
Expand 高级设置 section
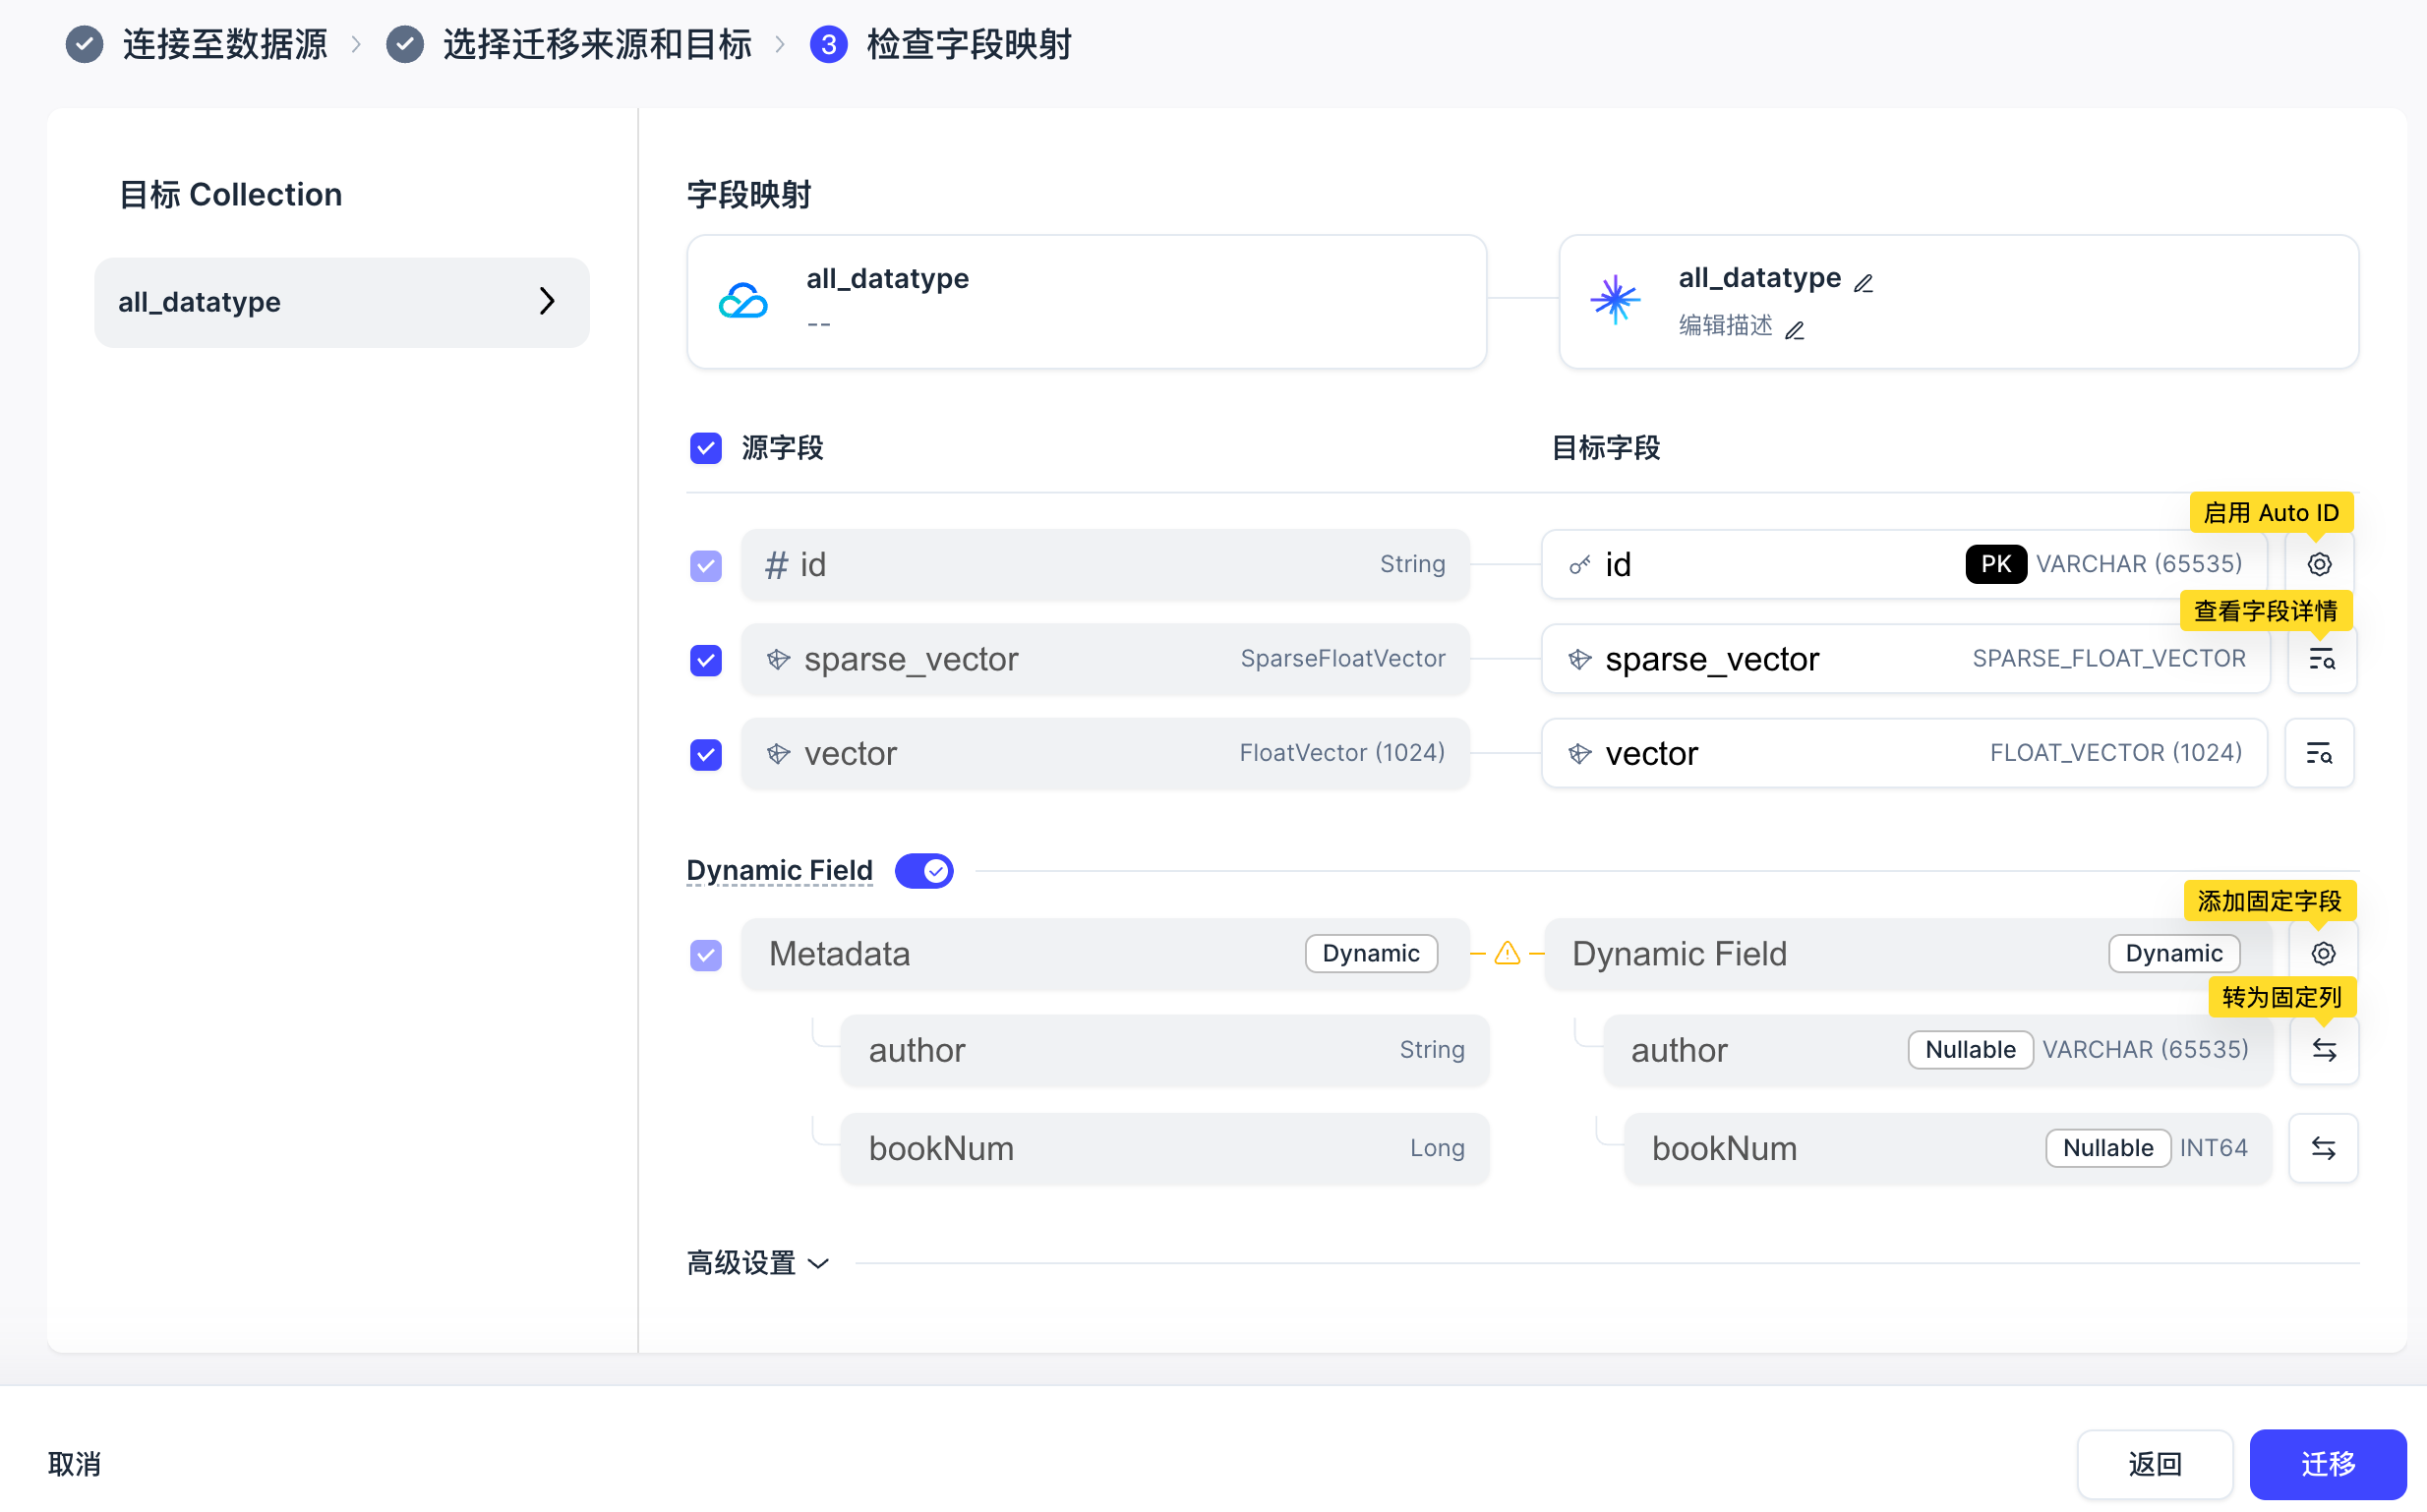(x=758, y=1263)
